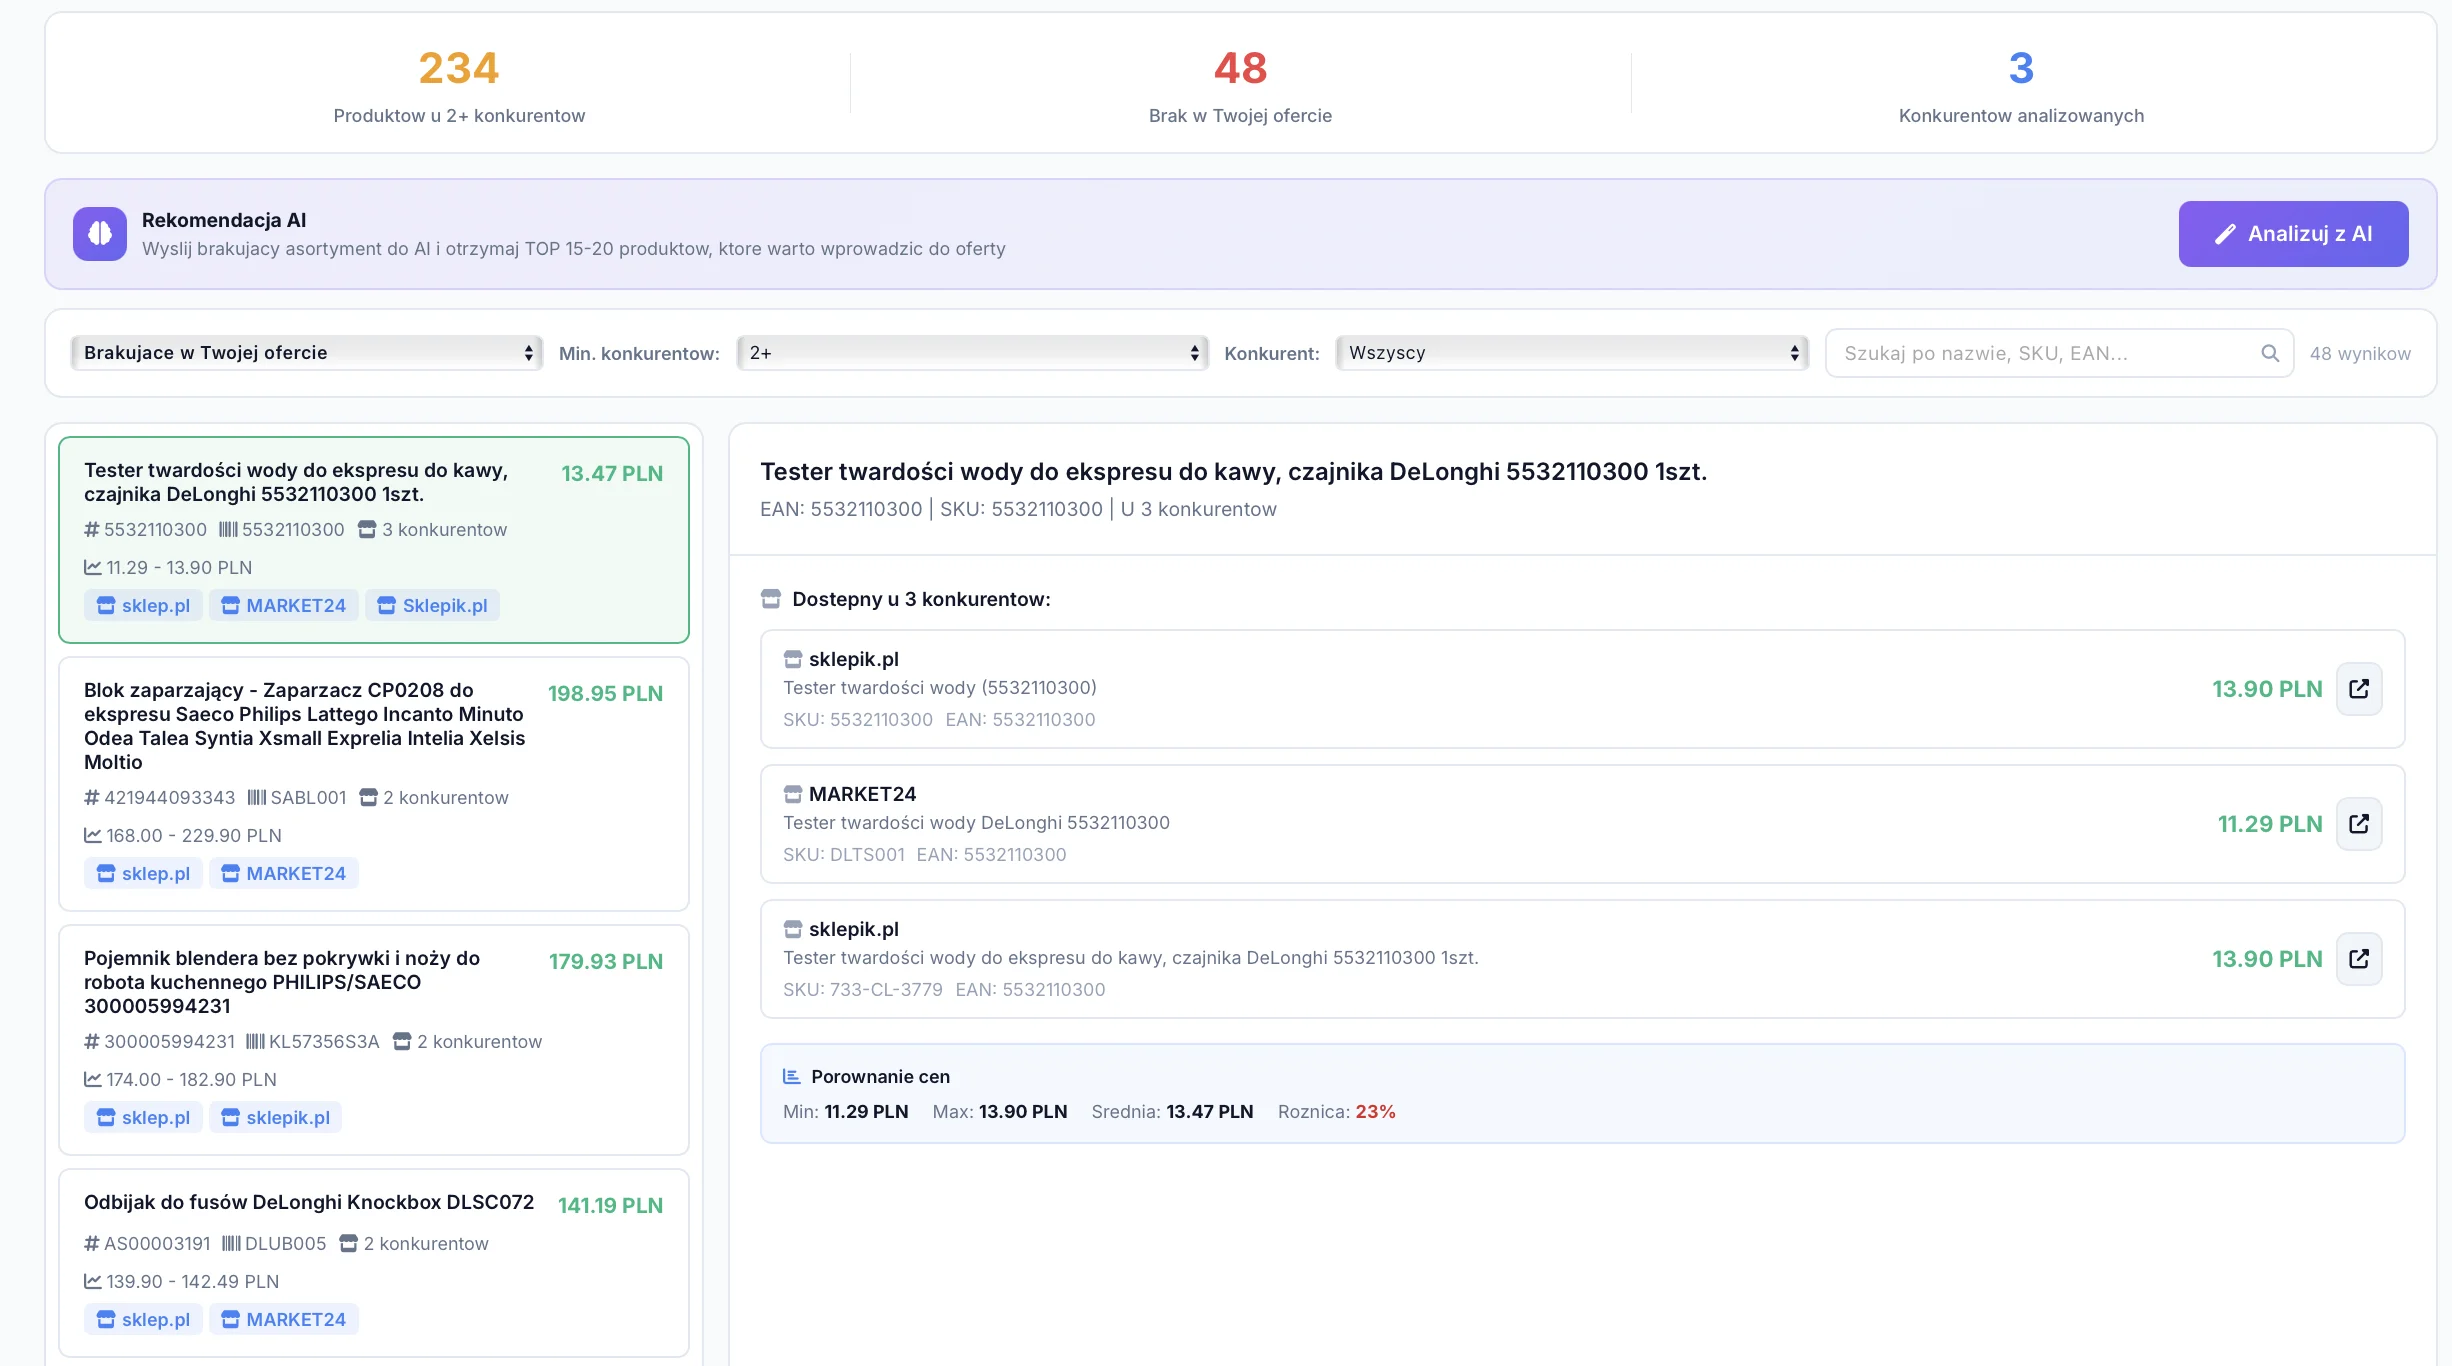Open external link for sklepik.pl 13.90 PLN offer
2452x1366 pixels.
pos(2358,689)
